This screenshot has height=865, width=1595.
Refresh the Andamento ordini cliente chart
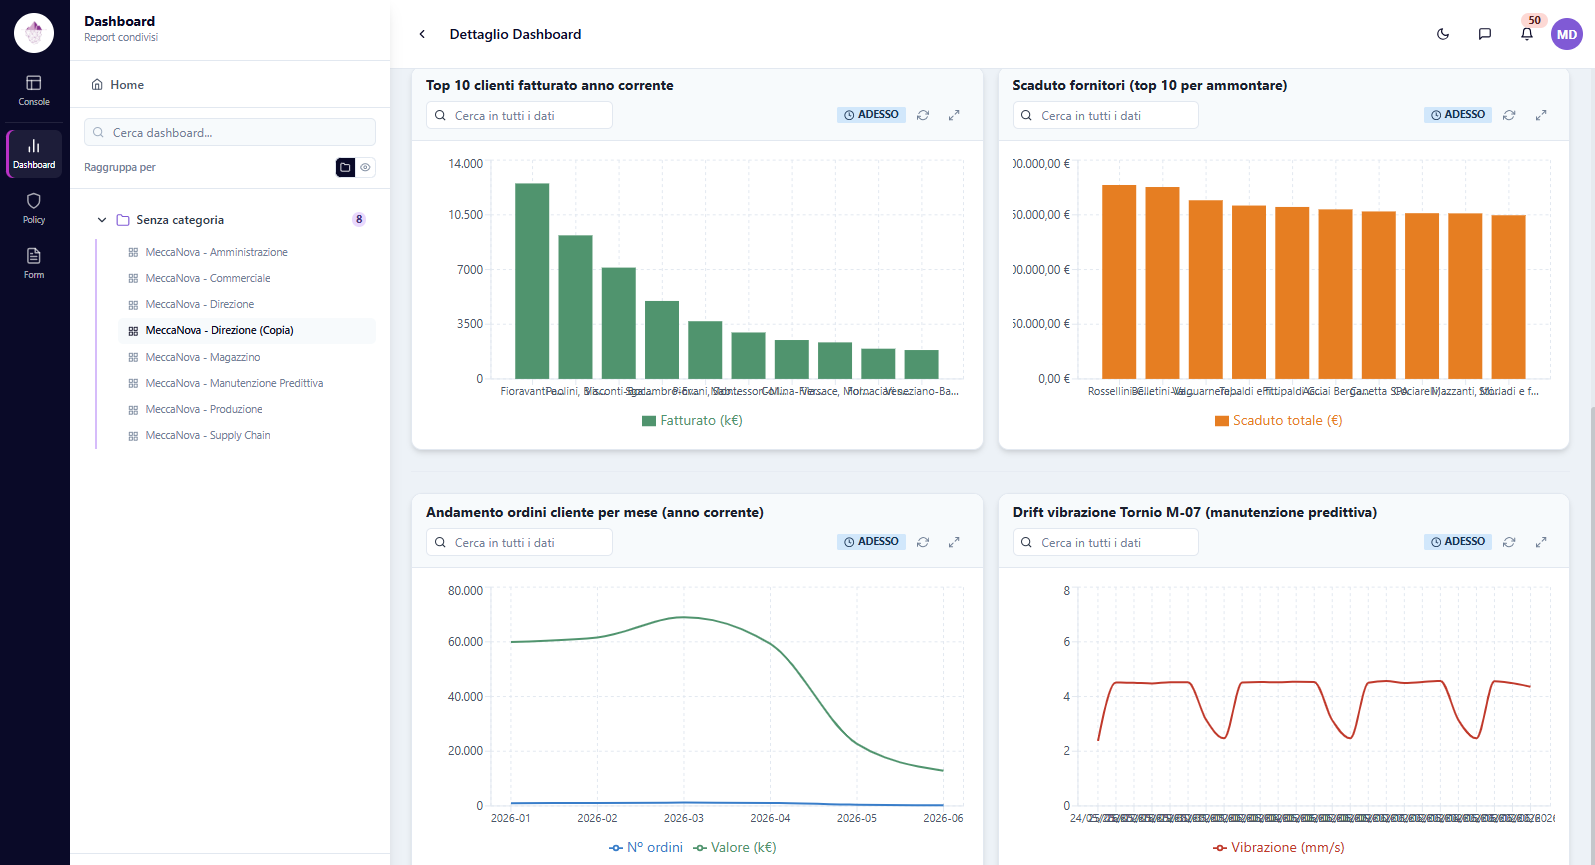coord(923,542)
